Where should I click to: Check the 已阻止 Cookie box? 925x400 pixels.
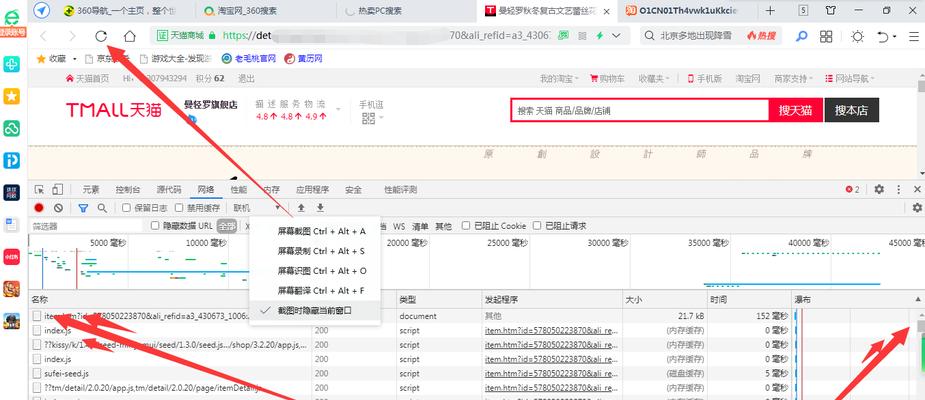(466, 225)
